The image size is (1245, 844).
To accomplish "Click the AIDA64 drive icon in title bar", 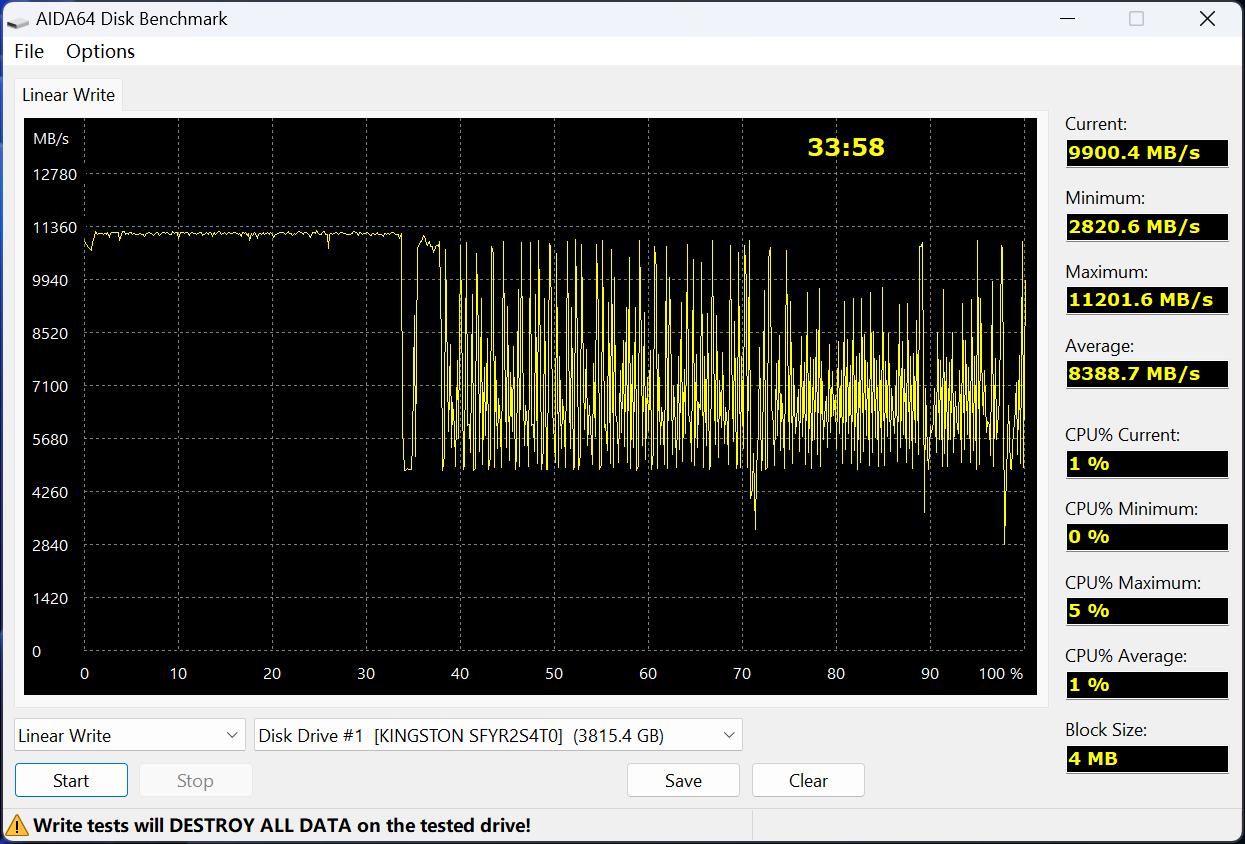I will tap(18, 19).
